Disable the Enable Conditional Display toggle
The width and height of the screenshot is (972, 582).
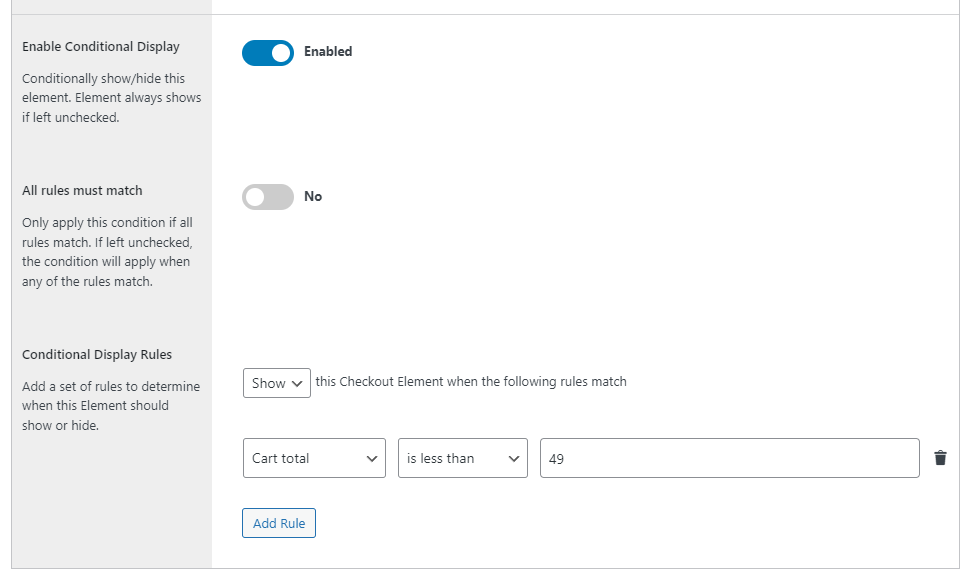pyautogui.click(x=267, y=51)
